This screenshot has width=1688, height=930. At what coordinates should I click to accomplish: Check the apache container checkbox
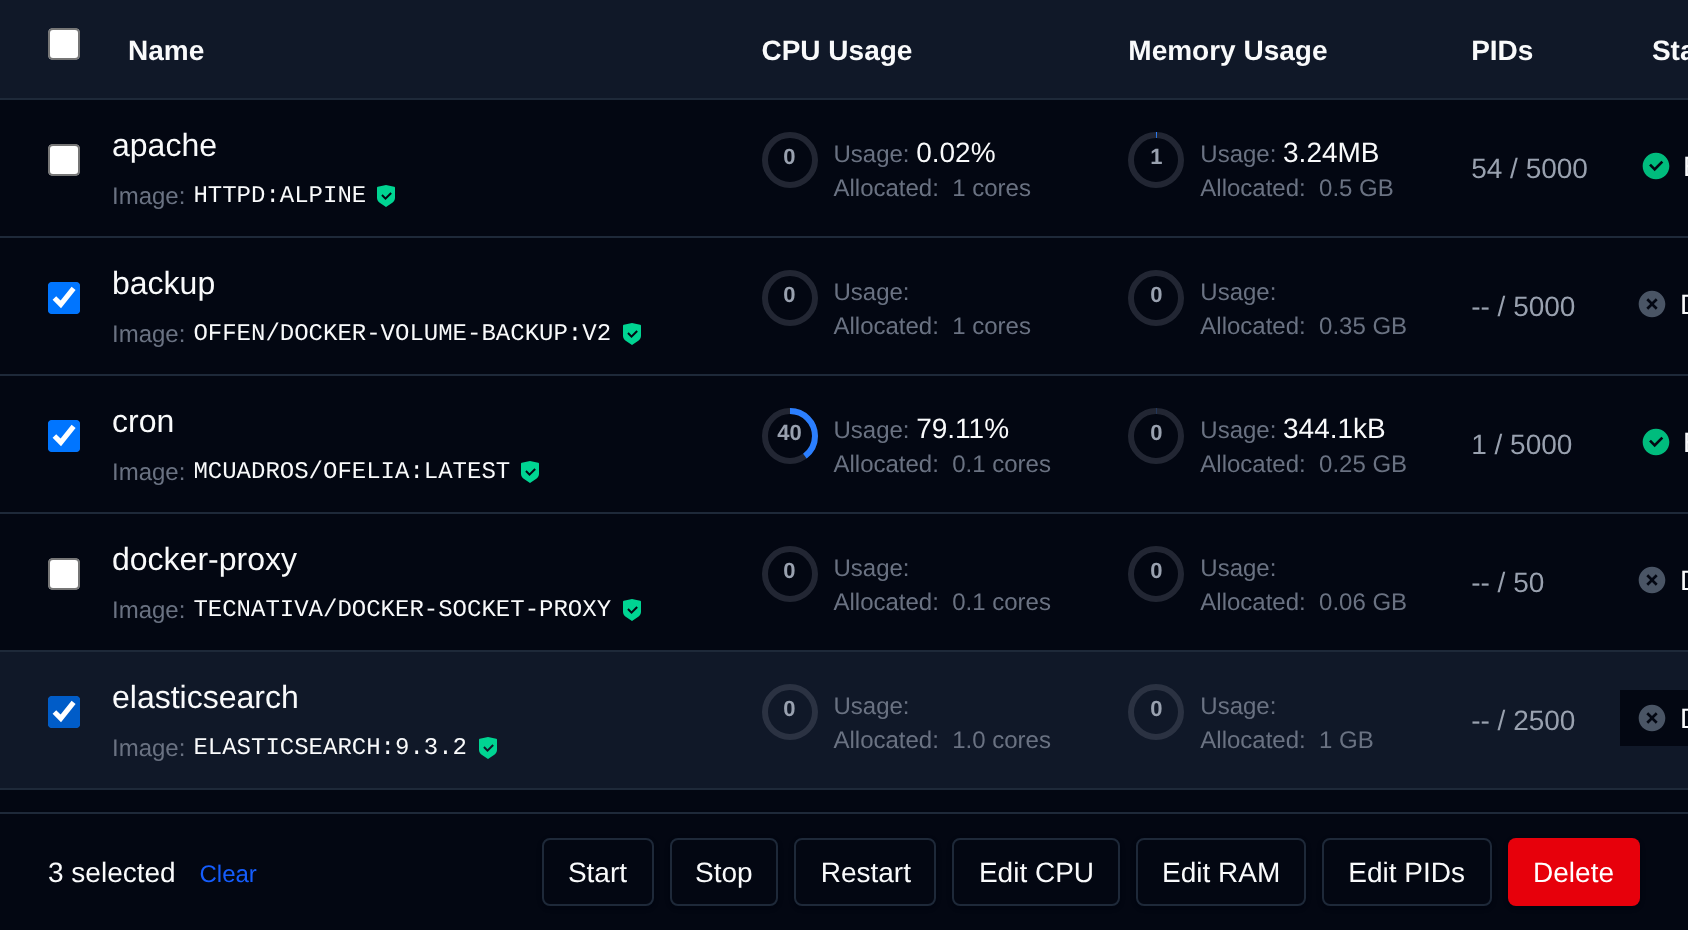[64, 160]
